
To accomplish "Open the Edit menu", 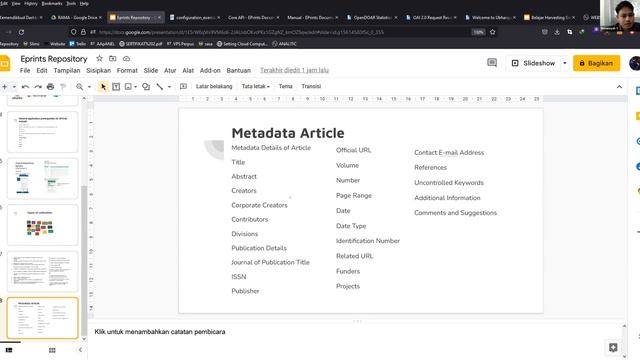I will 42,71.
